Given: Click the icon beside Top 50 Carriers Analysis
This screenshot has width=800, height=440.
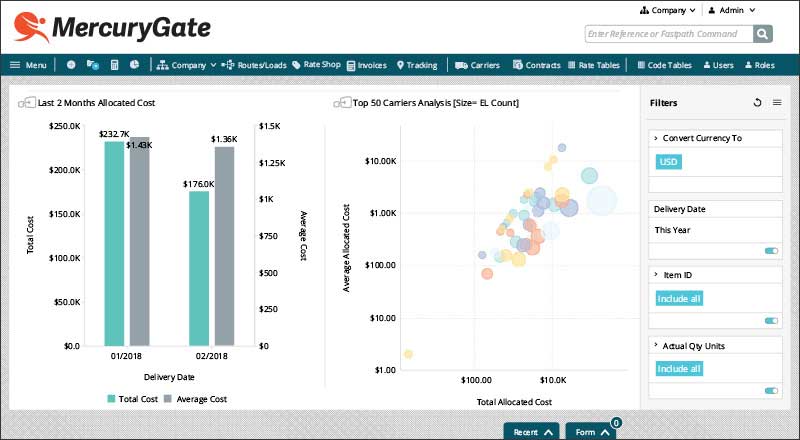Looking at the screenshot, I should 342,103.
